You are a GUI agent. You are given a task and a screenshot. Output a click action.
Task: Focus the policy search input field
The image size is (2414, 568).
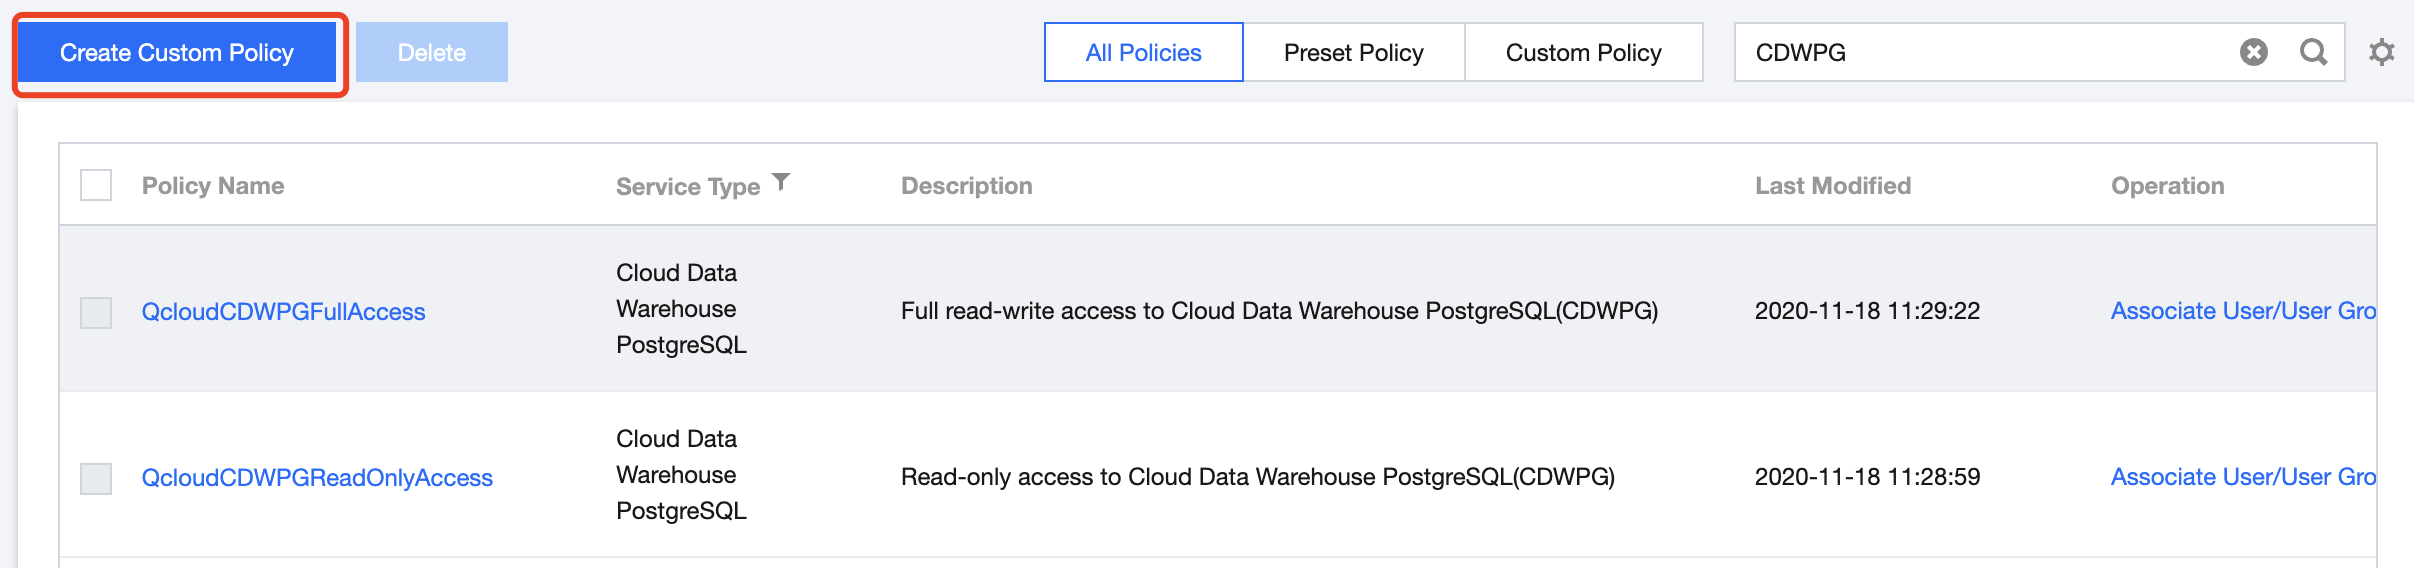(1980, 52)
